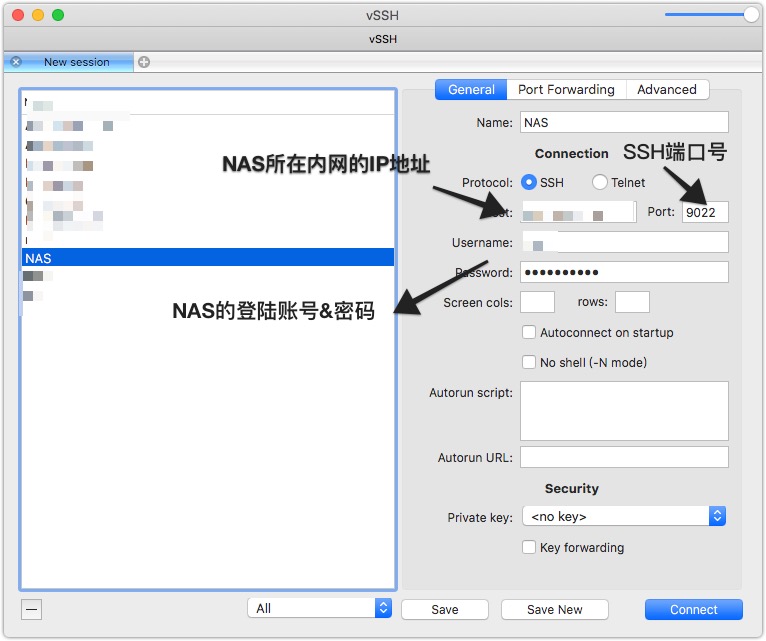The image size is (766, 641).
Task: Focus the Autorun script text area
Action: tap(624, 411)
